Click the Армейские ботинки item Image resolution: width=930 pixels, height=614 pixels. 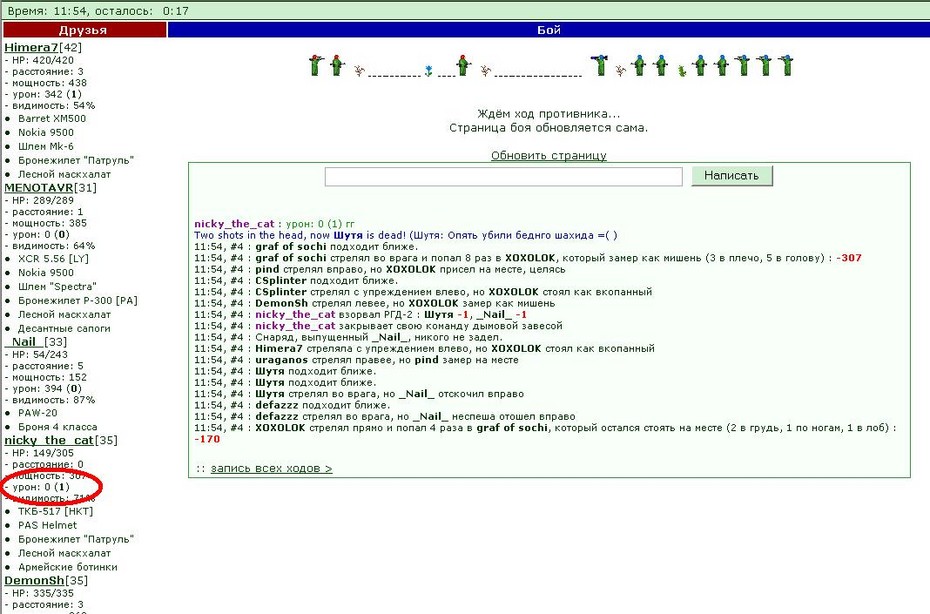coord(68,567)
